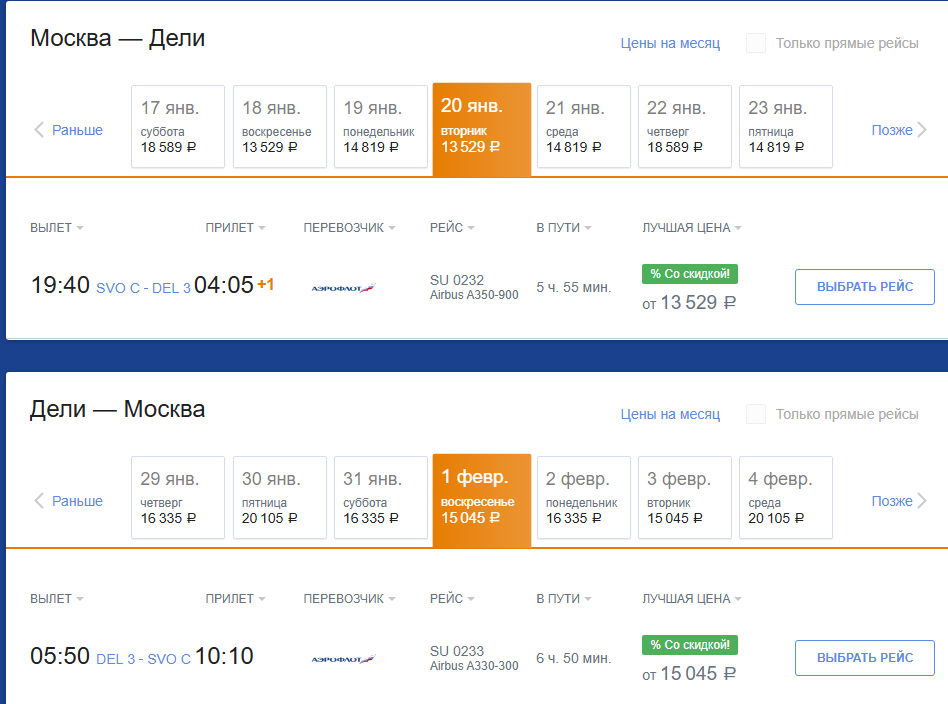
Task: Click right chevron next to Позже for Москва — Дели
Action: [x=921, y=129]
